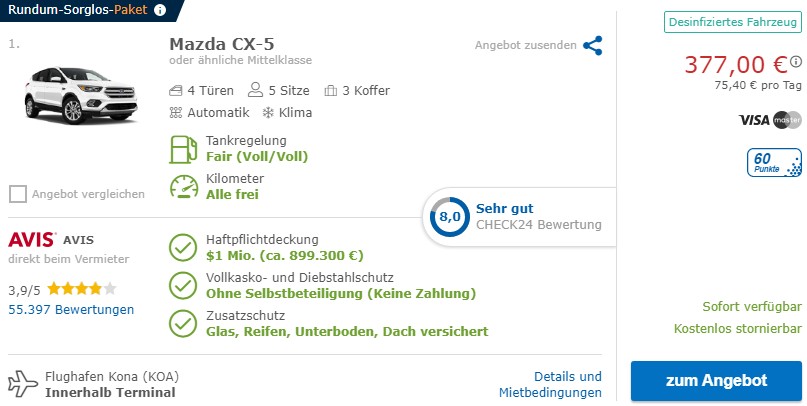The height and width of the screenshot is (406, 807).
Task: Click the Mazda CX-5 title
Action: (222, 44)
